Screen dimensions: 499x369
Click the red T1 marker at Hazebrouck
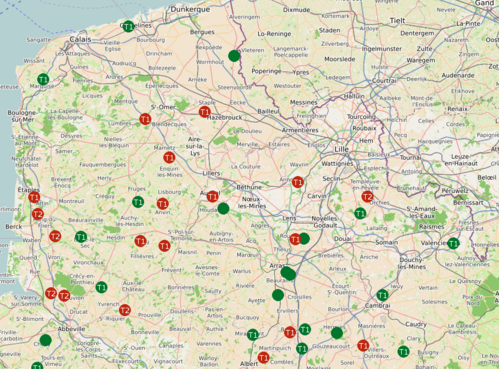pyautogui.click(x=205, y=112)
